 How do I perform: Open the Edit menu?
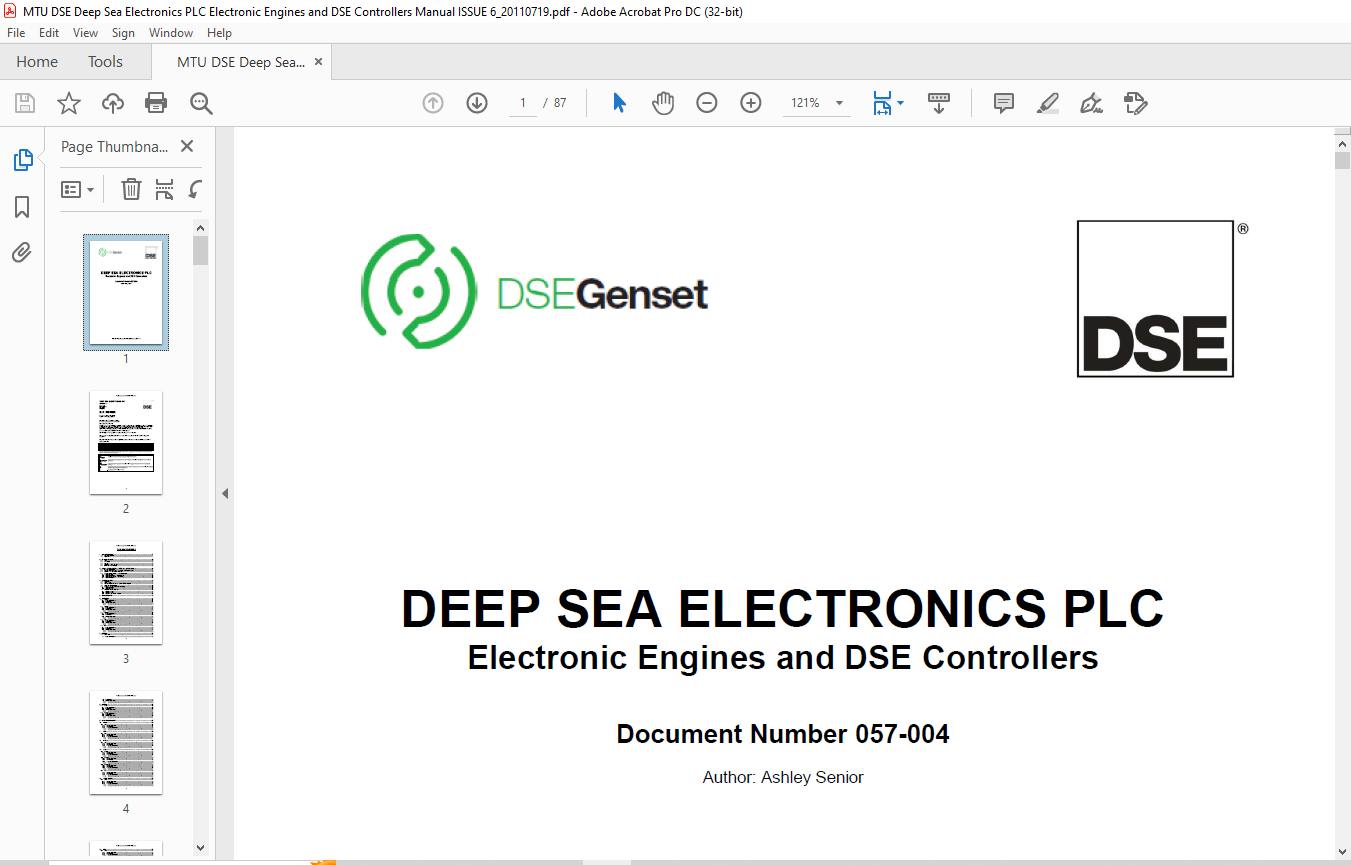pyautogui.click(x=49, y=33)
